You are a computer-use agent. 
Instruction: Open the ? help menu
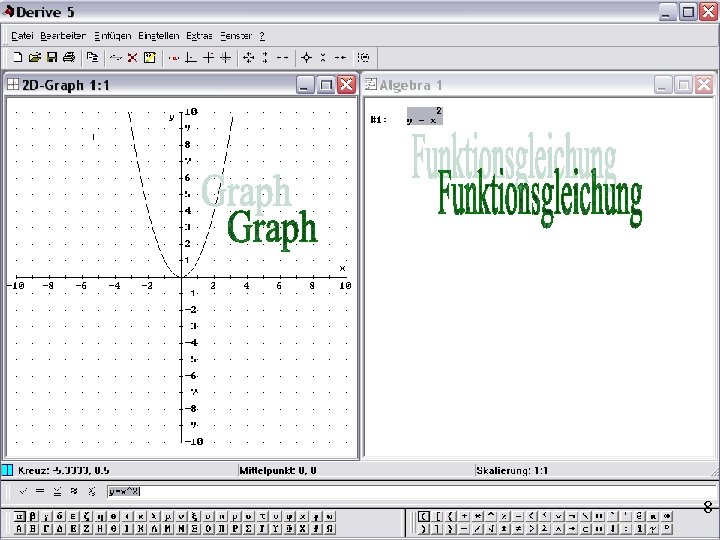[262, 35]
